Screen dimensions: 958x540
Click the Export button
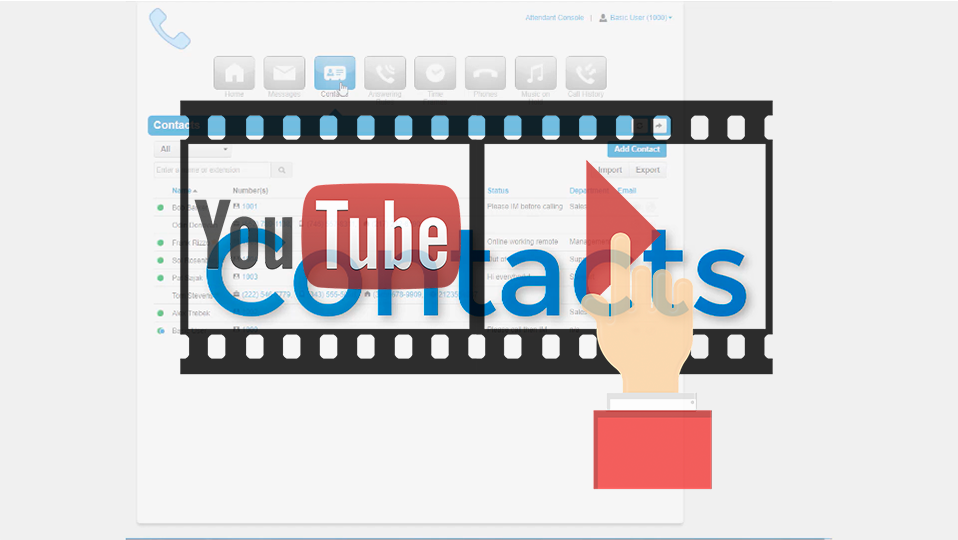[x=648, y=170]
